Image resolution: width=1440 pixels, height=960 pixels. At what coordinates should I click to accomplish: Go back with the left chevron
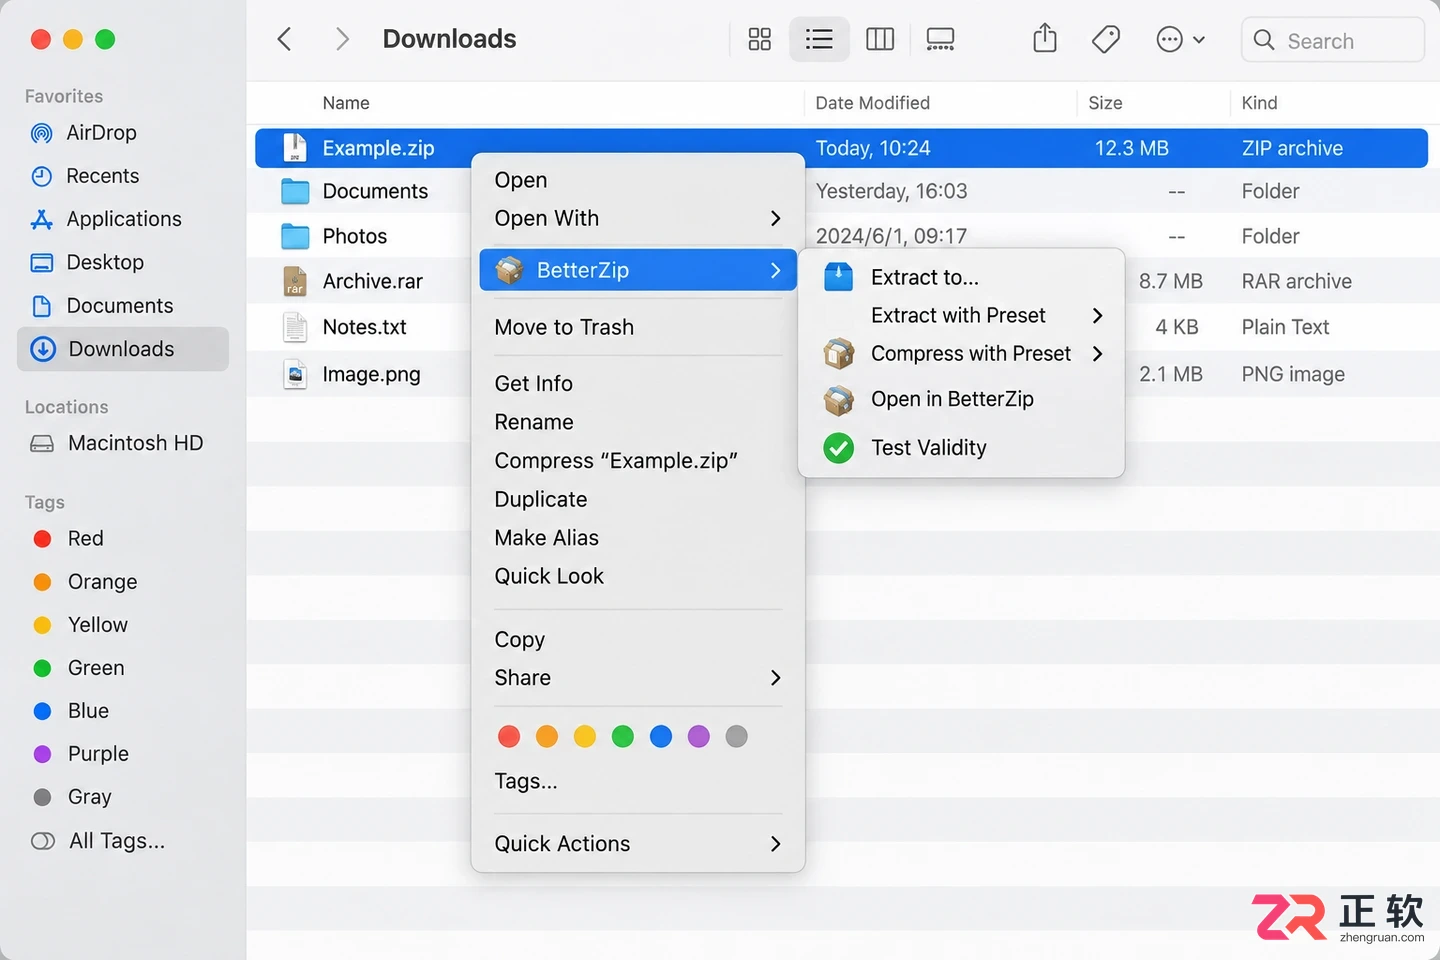point(285,39)
